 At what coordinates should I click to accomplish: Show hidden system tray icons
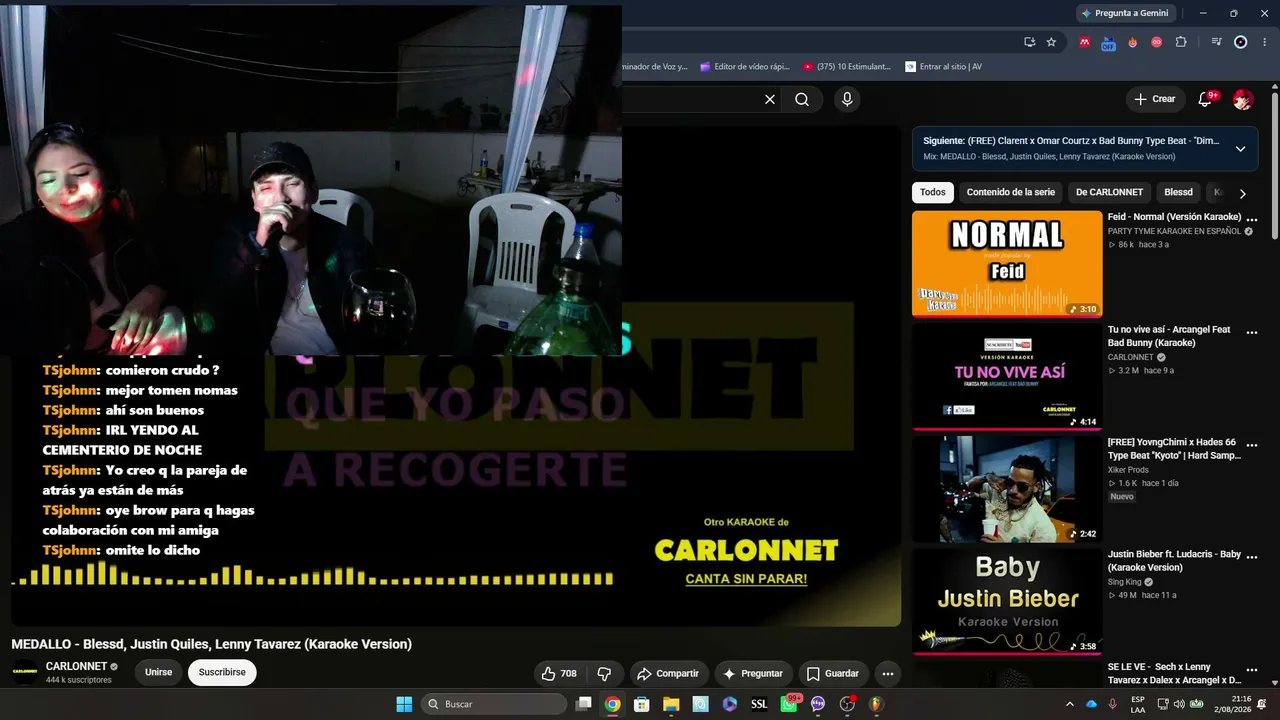tap(1070, 704)
